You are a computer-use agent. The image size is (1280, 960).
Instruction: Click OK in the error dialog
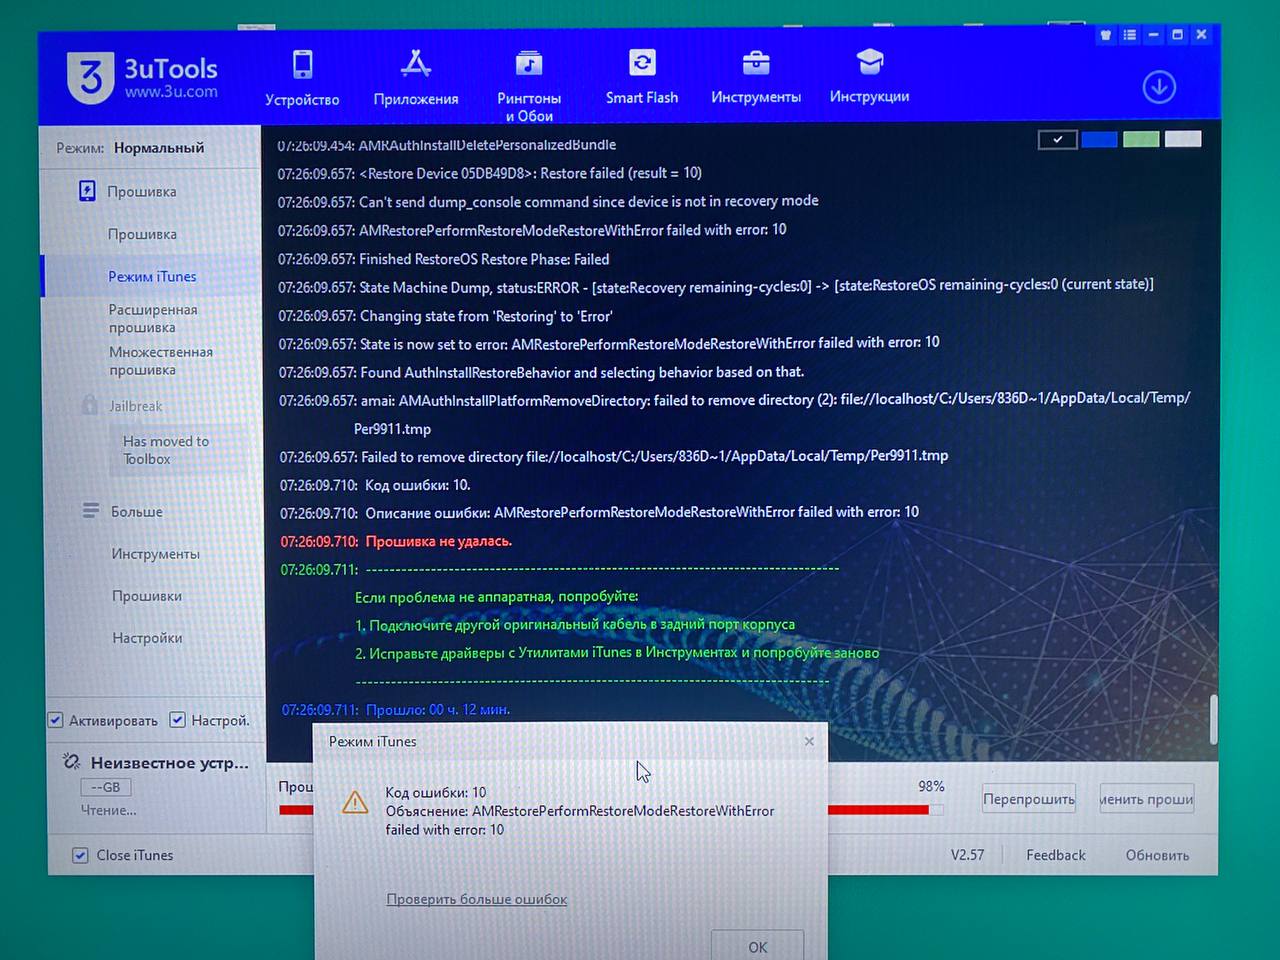tap(757, 946)
